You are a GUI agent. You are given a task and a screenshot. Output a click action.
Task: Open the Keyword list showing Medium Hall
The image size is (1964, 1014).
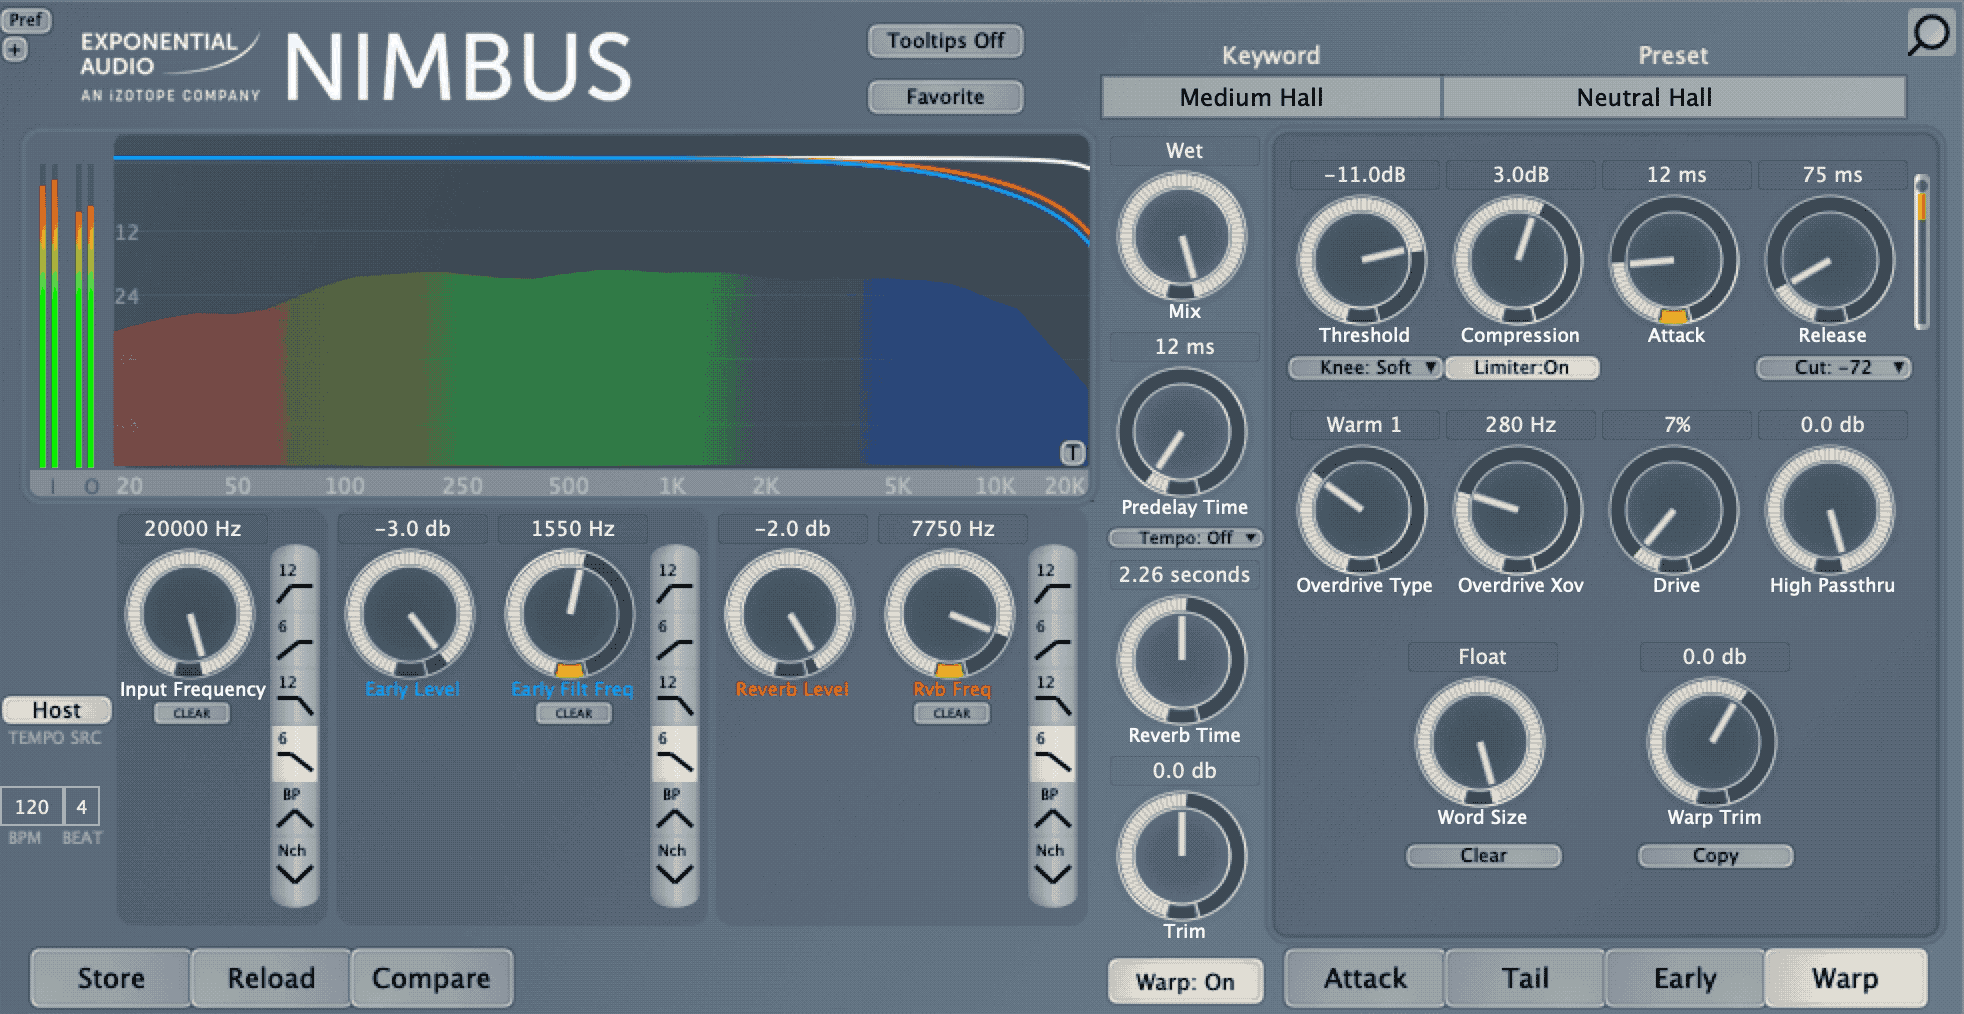tap(1271, 97)
